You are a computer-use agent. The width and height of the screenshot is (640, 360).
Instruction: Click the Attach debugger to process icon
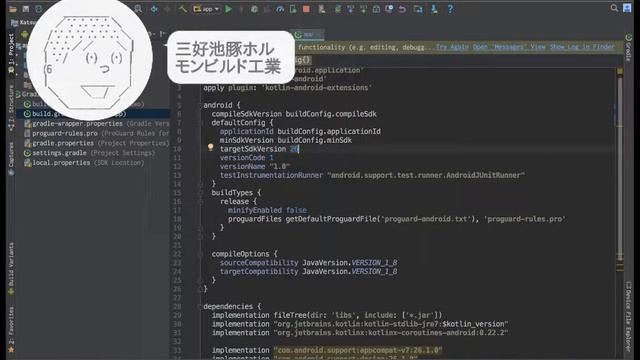pyautogui.click(x=293, y=9)
